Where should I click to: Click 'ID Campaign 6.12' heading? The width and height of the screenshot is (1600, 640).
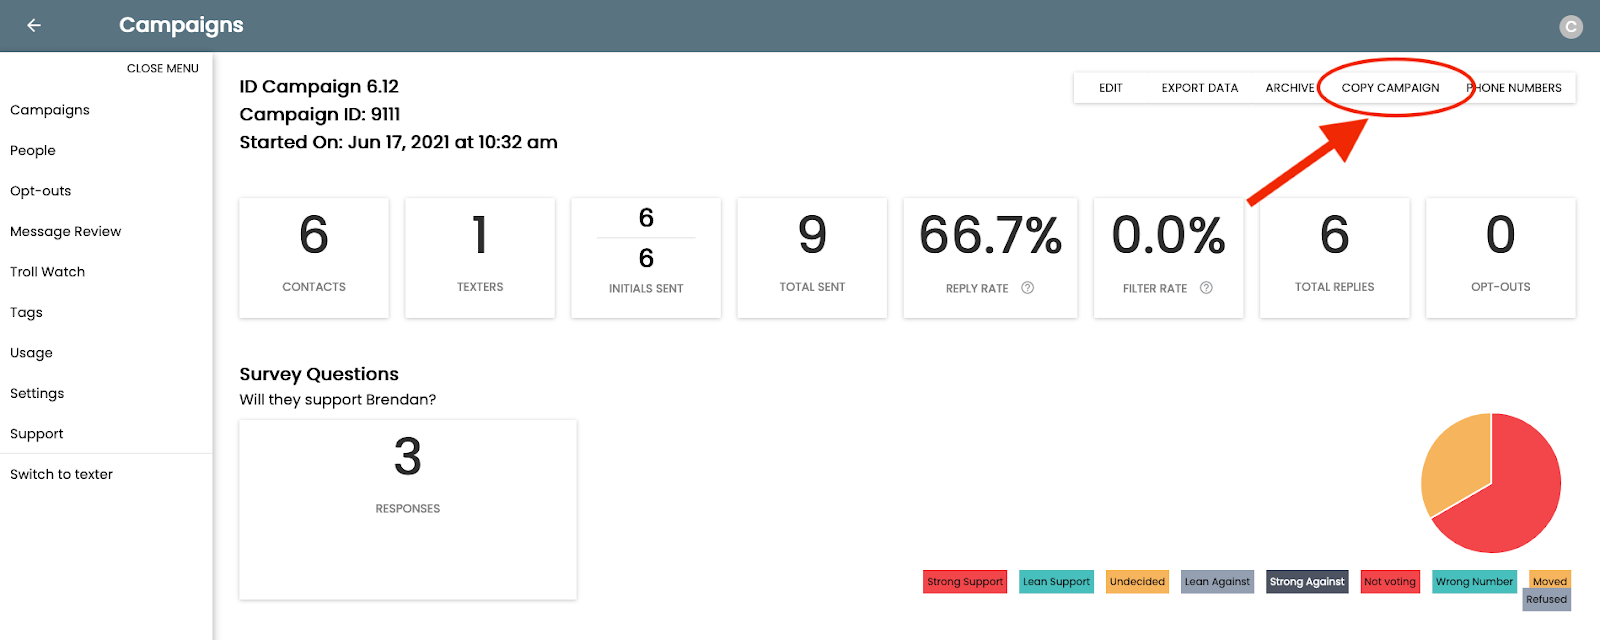point(319,87)
